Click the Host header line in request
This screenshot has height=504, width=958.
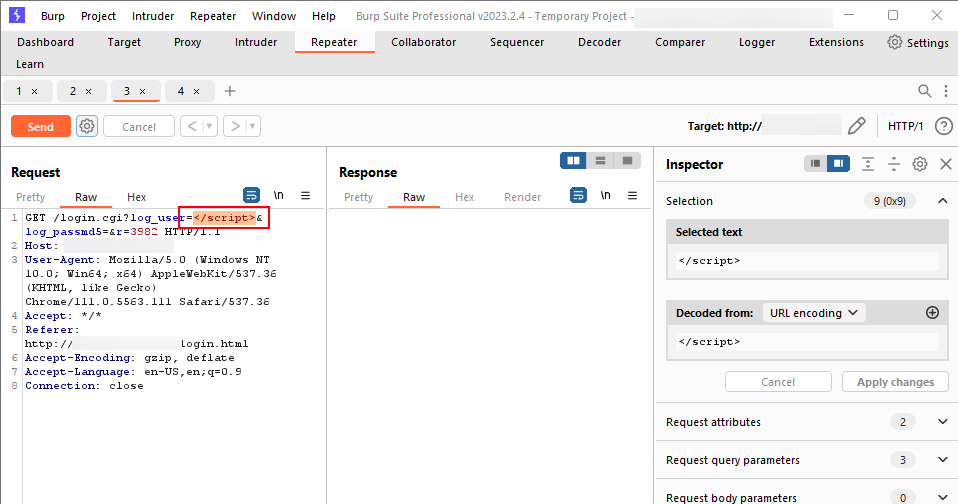[x=99, y=246]
